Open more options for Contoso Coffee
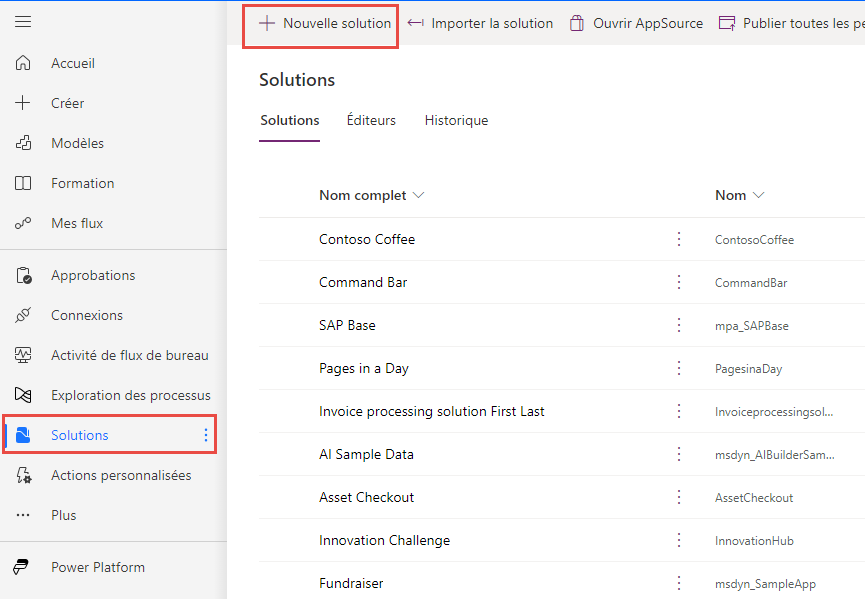This screenshot has width=865, height=599. 679,239
